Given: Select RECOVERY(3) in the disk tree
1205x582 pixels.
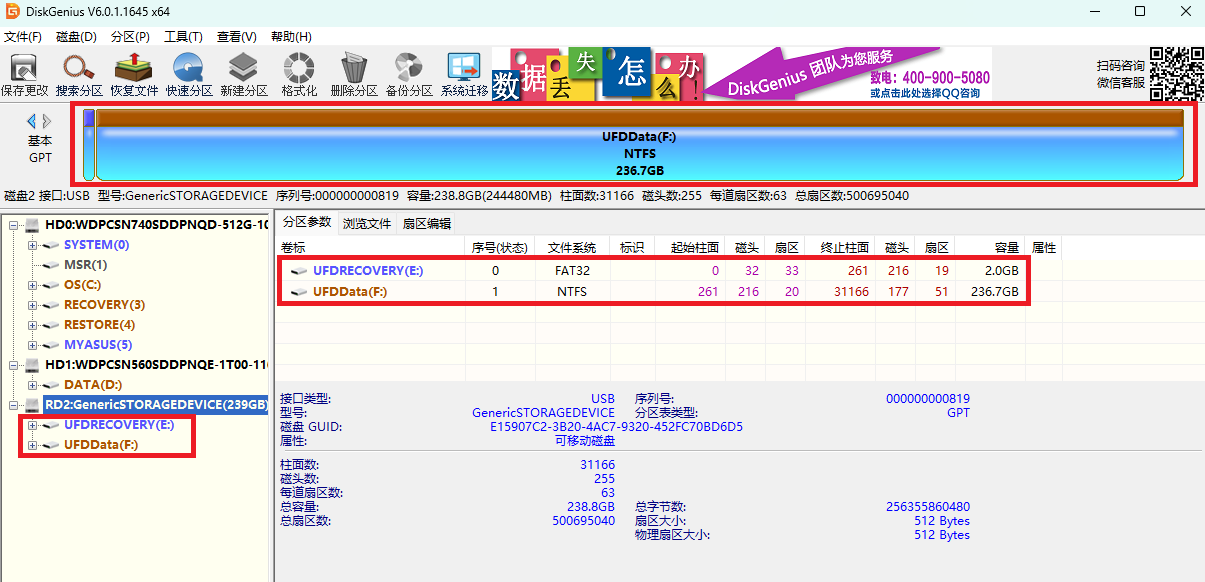Looking at the screenshot, I should point(104,305).
